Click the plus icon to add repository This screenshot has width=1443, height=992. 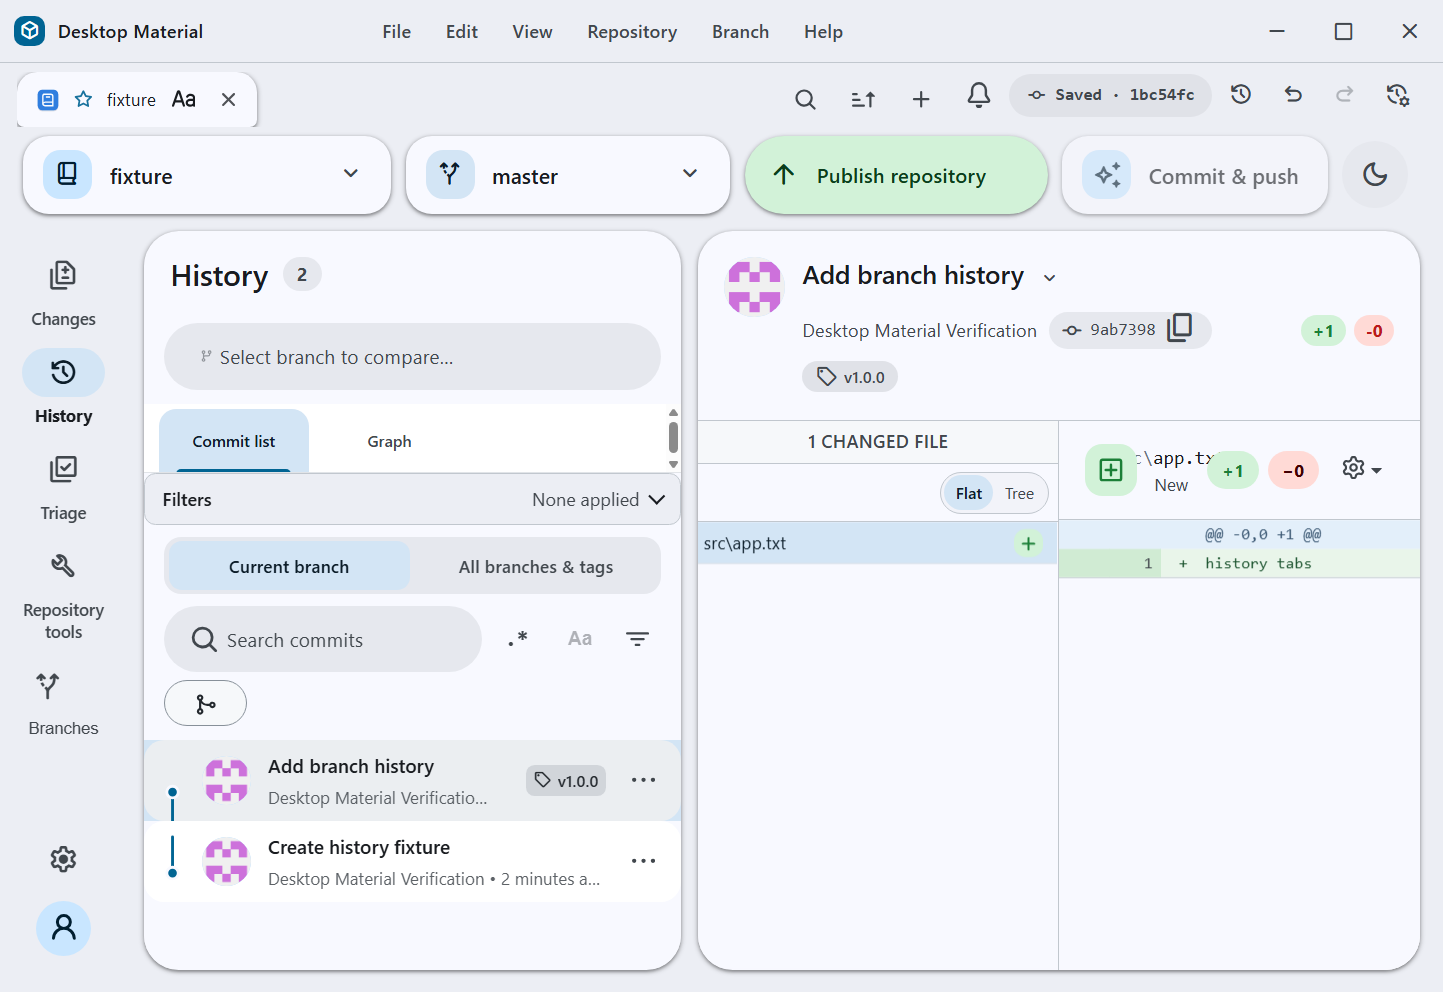click(921, 99)
